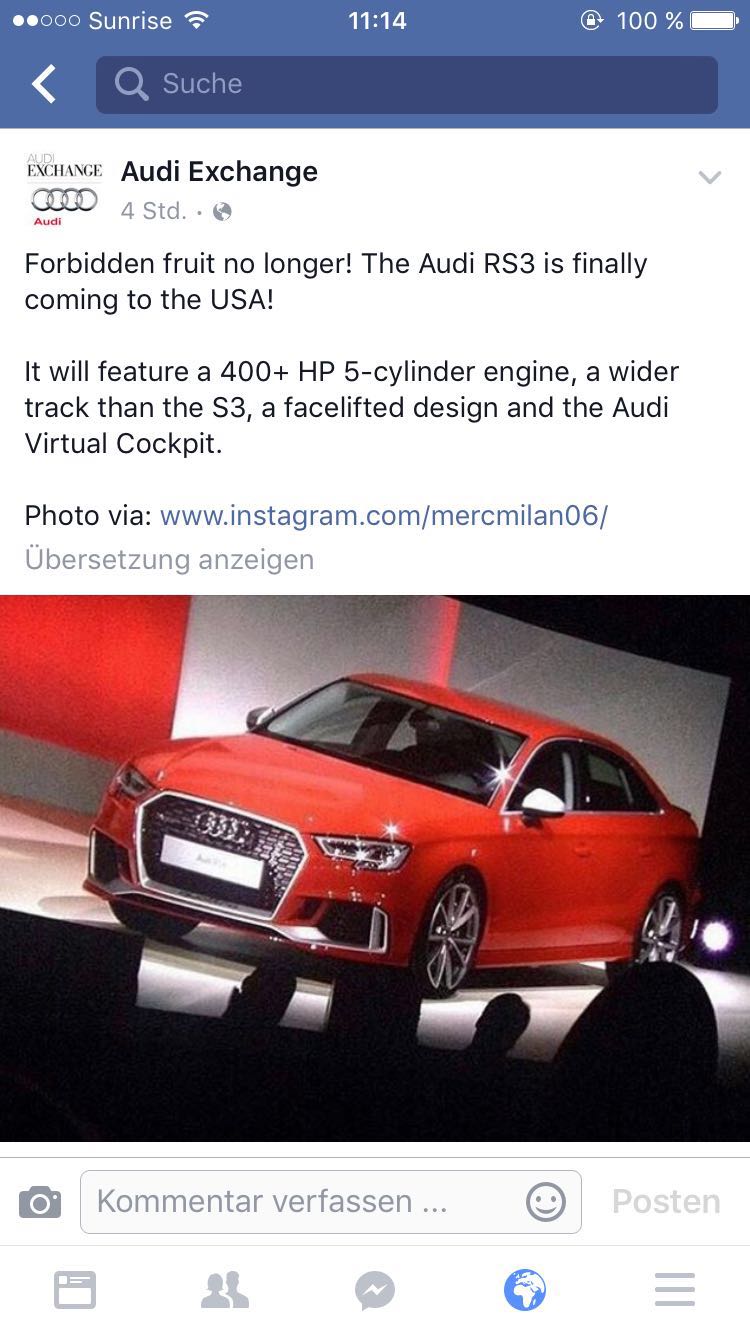Tap the Posten button
Screen dimensions: 750x1334
click(x=666, y=1201)
